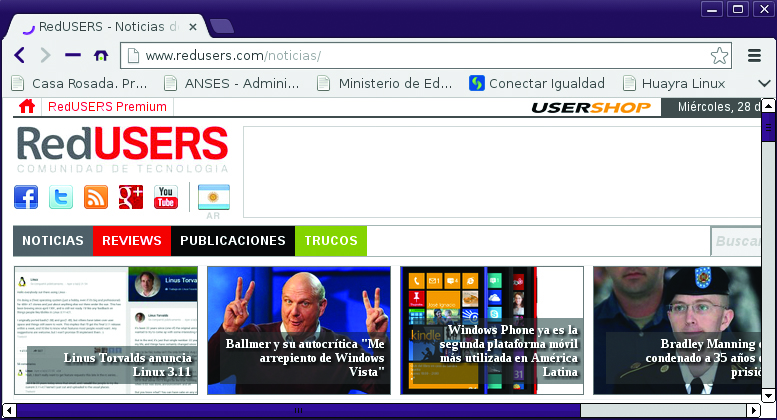The image size is (777, 420).
Task: Click the red home icon on site
Action: pyautogui.click(x=27, y=106)
